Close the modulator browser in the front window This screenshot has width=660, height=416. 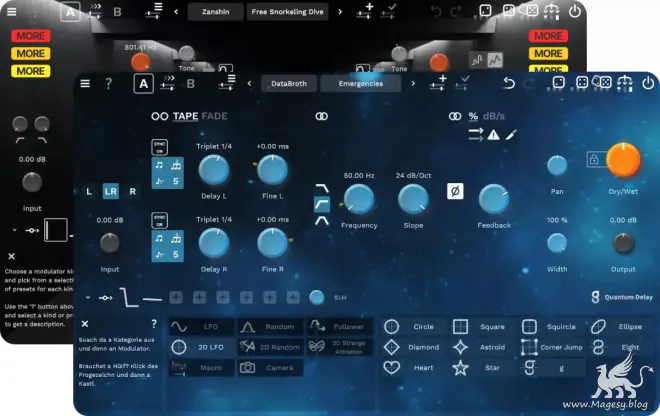[x=85, y=324]
